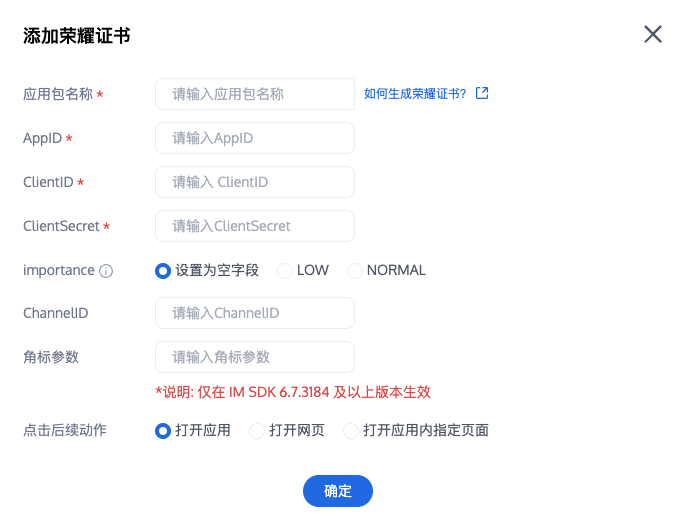Choose the 打开应用 radio option
This screenshot has width=689, height=524.
coord(163,431)
